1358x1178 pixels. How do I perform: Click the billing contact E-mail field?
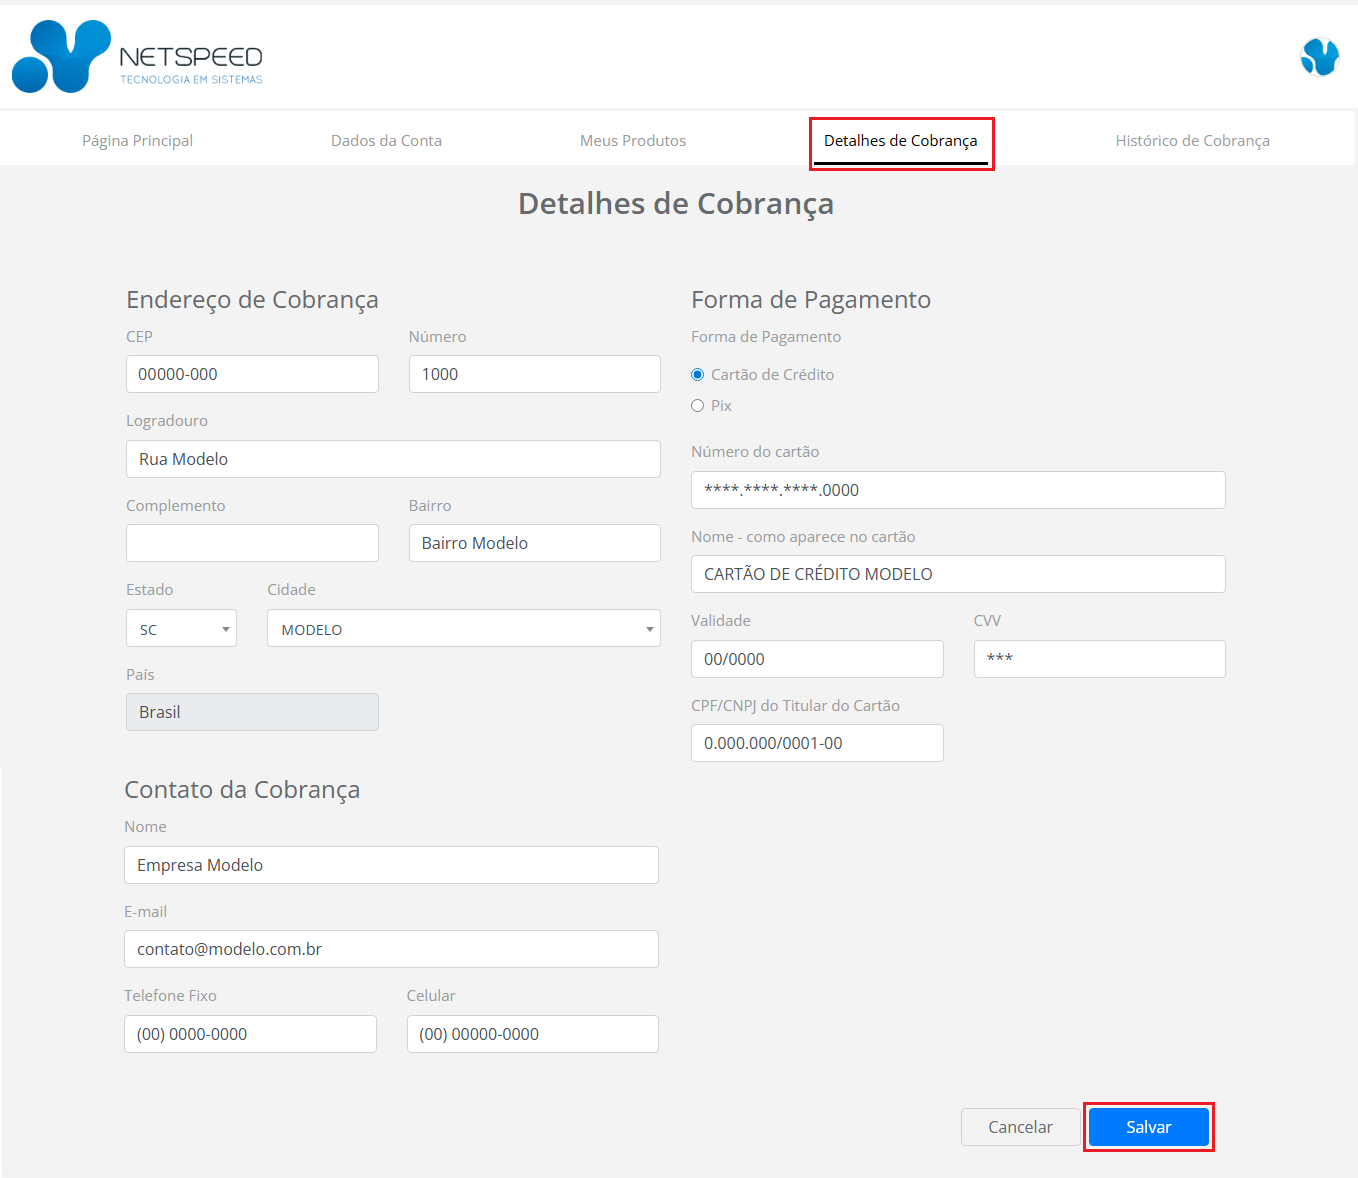click(391, 949)
